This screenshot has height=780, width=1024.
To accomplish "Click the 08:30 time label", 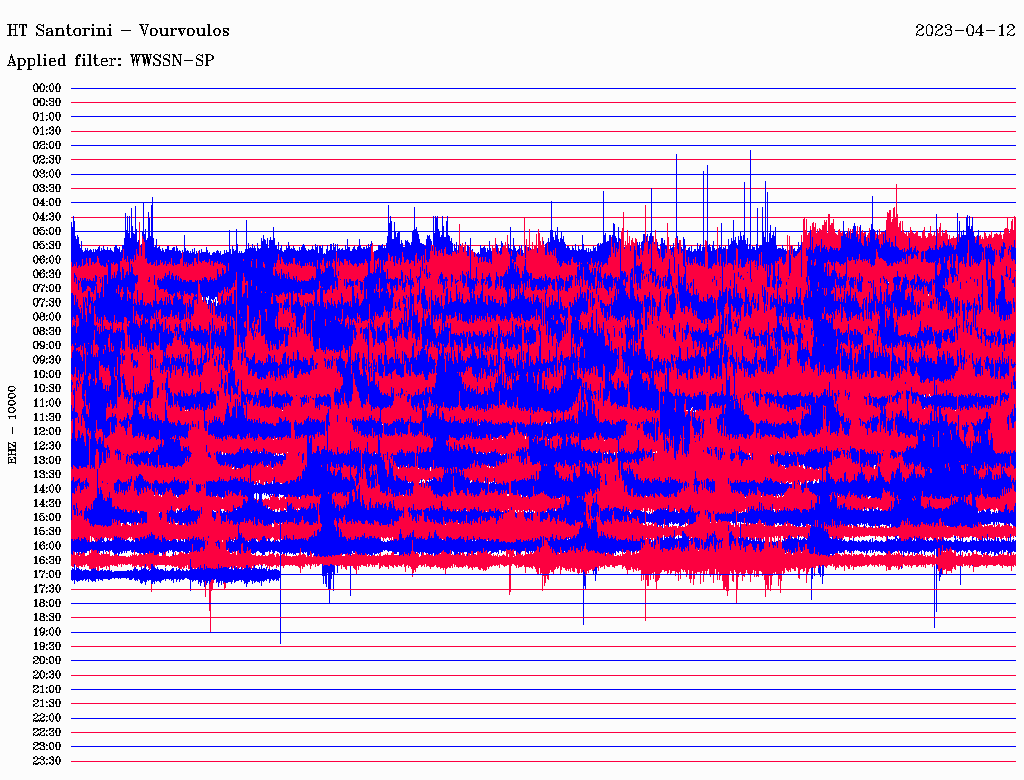I will [47, 331].
